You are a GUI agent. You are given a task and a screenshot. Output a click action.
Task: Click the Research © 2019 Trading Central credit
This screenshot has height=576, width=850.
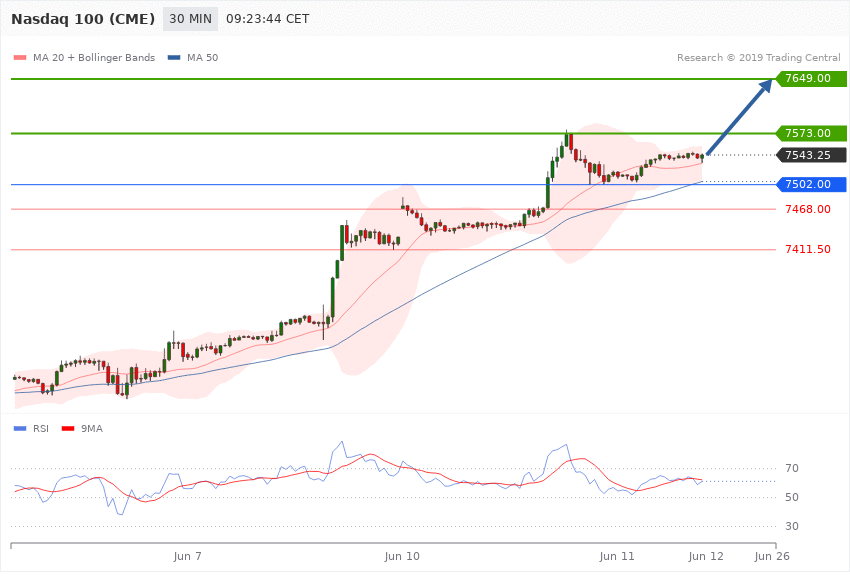click(758, 57)
